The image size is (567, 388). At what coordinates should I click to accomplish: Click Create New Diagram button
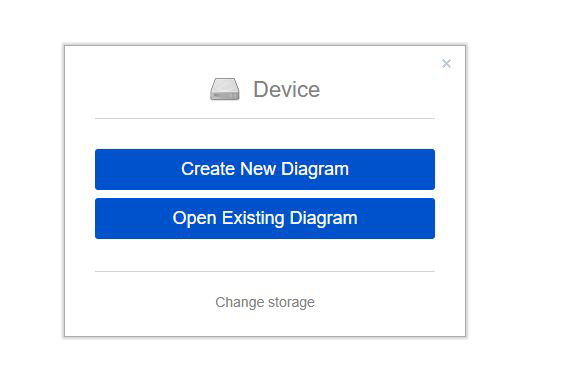pyautogui.click(x=265, y=169)
